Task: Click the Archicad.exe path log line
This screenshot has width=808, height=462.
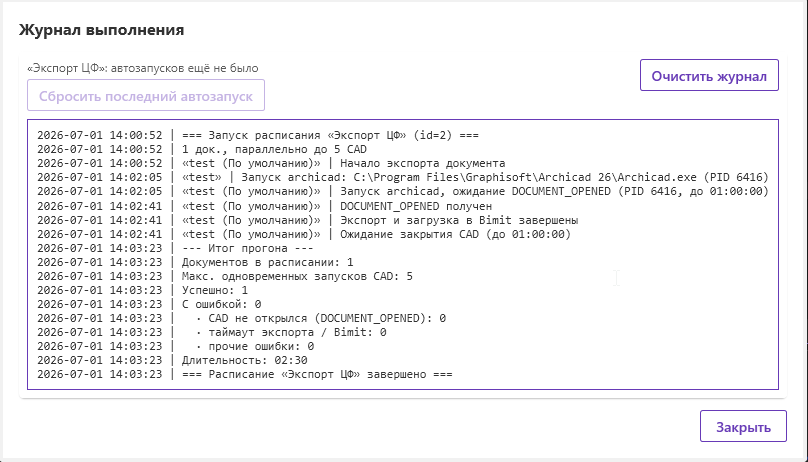Action: coord(402,177)
